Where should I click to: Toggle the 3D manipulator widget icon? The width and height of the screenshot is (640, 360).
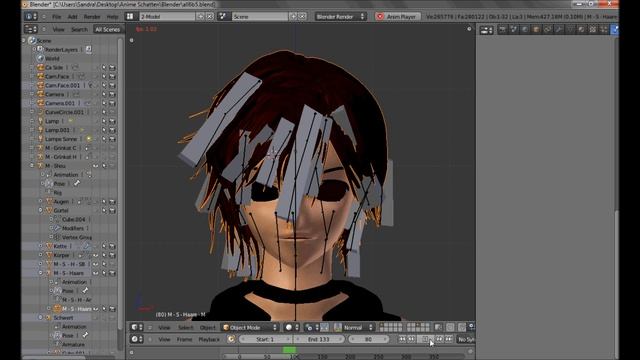[x=324, y=327]
